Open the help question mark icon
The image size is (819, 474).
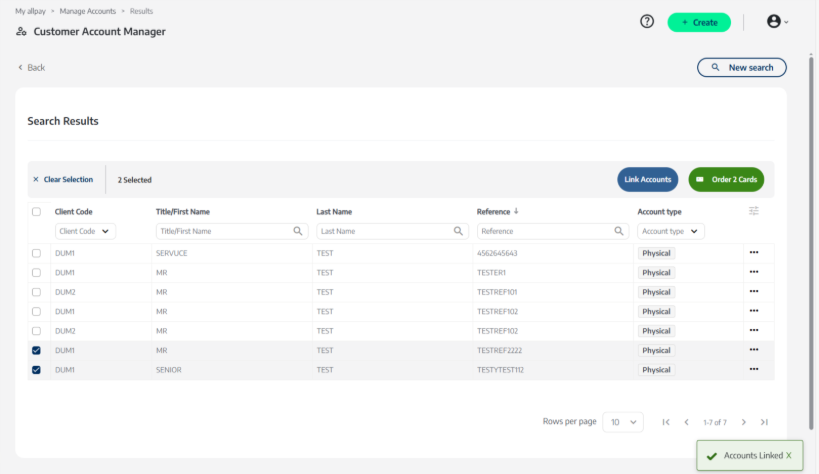pos(647,21)
